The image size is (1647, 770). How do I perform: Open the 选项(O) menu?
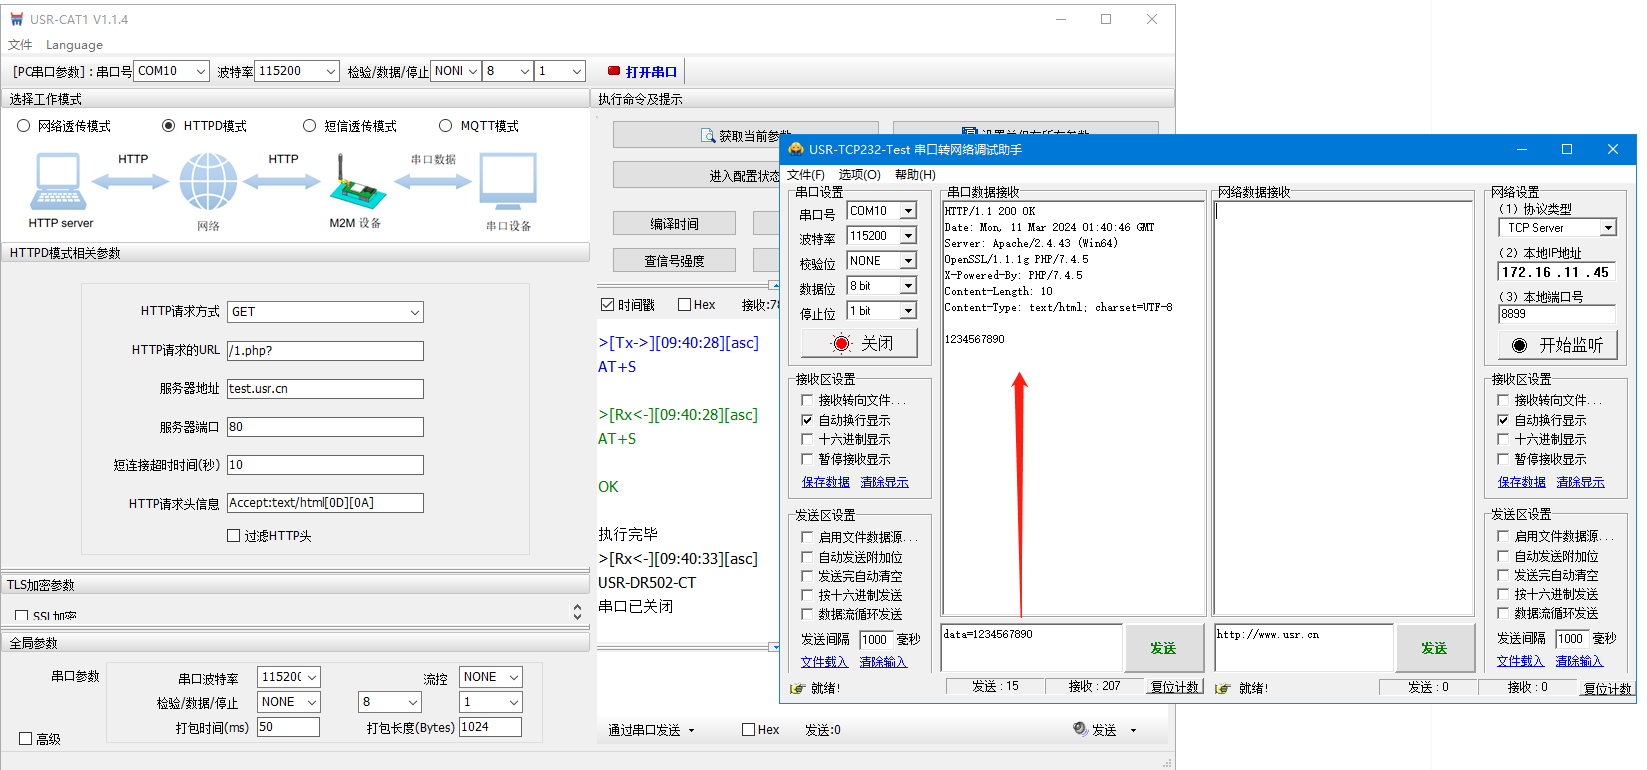(859, 175)
